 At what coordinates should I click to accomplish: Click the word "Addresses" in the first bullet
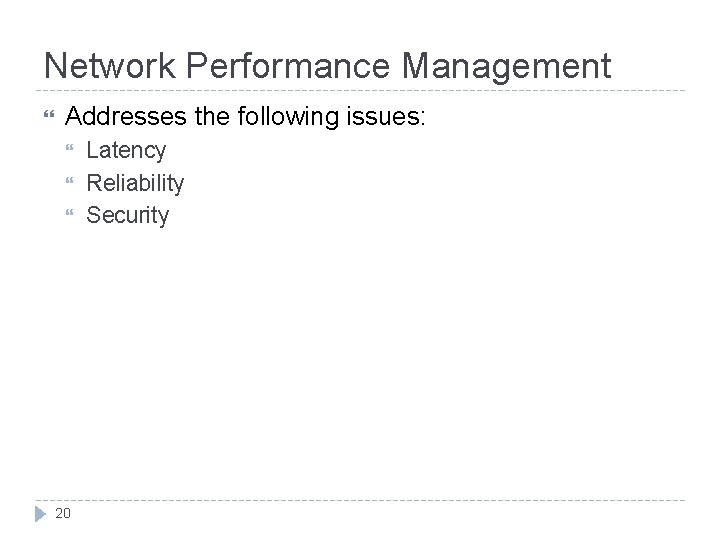tap(126, 116)
